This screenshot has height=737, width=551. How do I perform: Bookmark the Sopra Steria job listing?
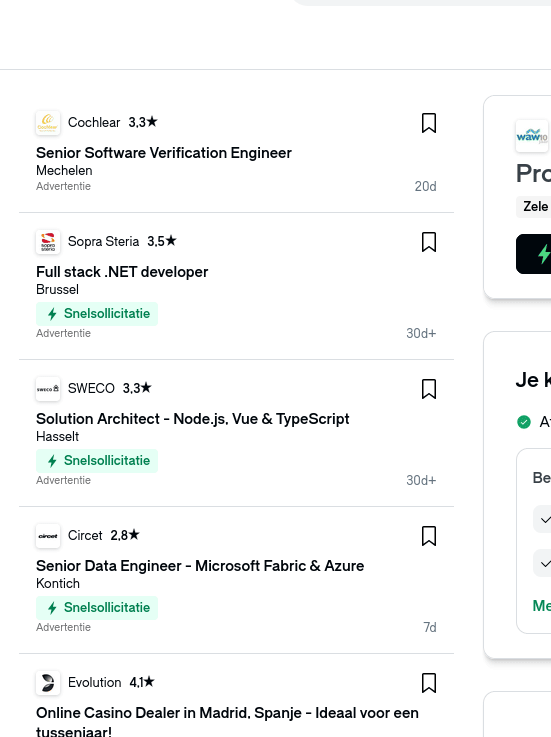[x=429, y=242]
